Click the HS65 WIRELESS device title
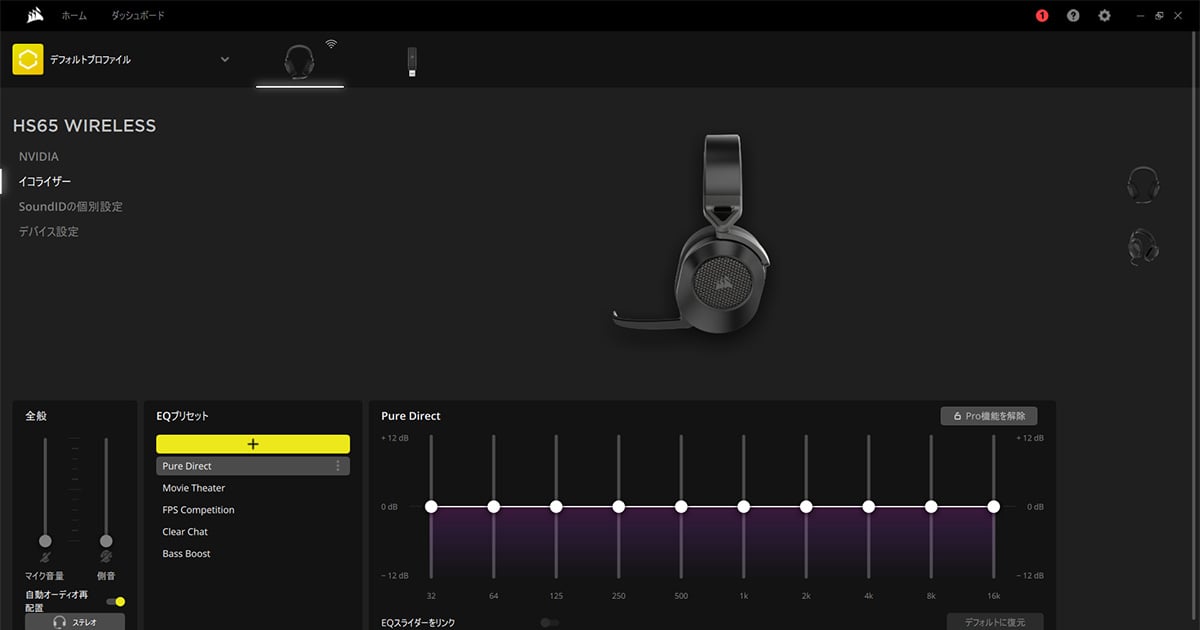The image size is (1200, 630). click(84, 126)
